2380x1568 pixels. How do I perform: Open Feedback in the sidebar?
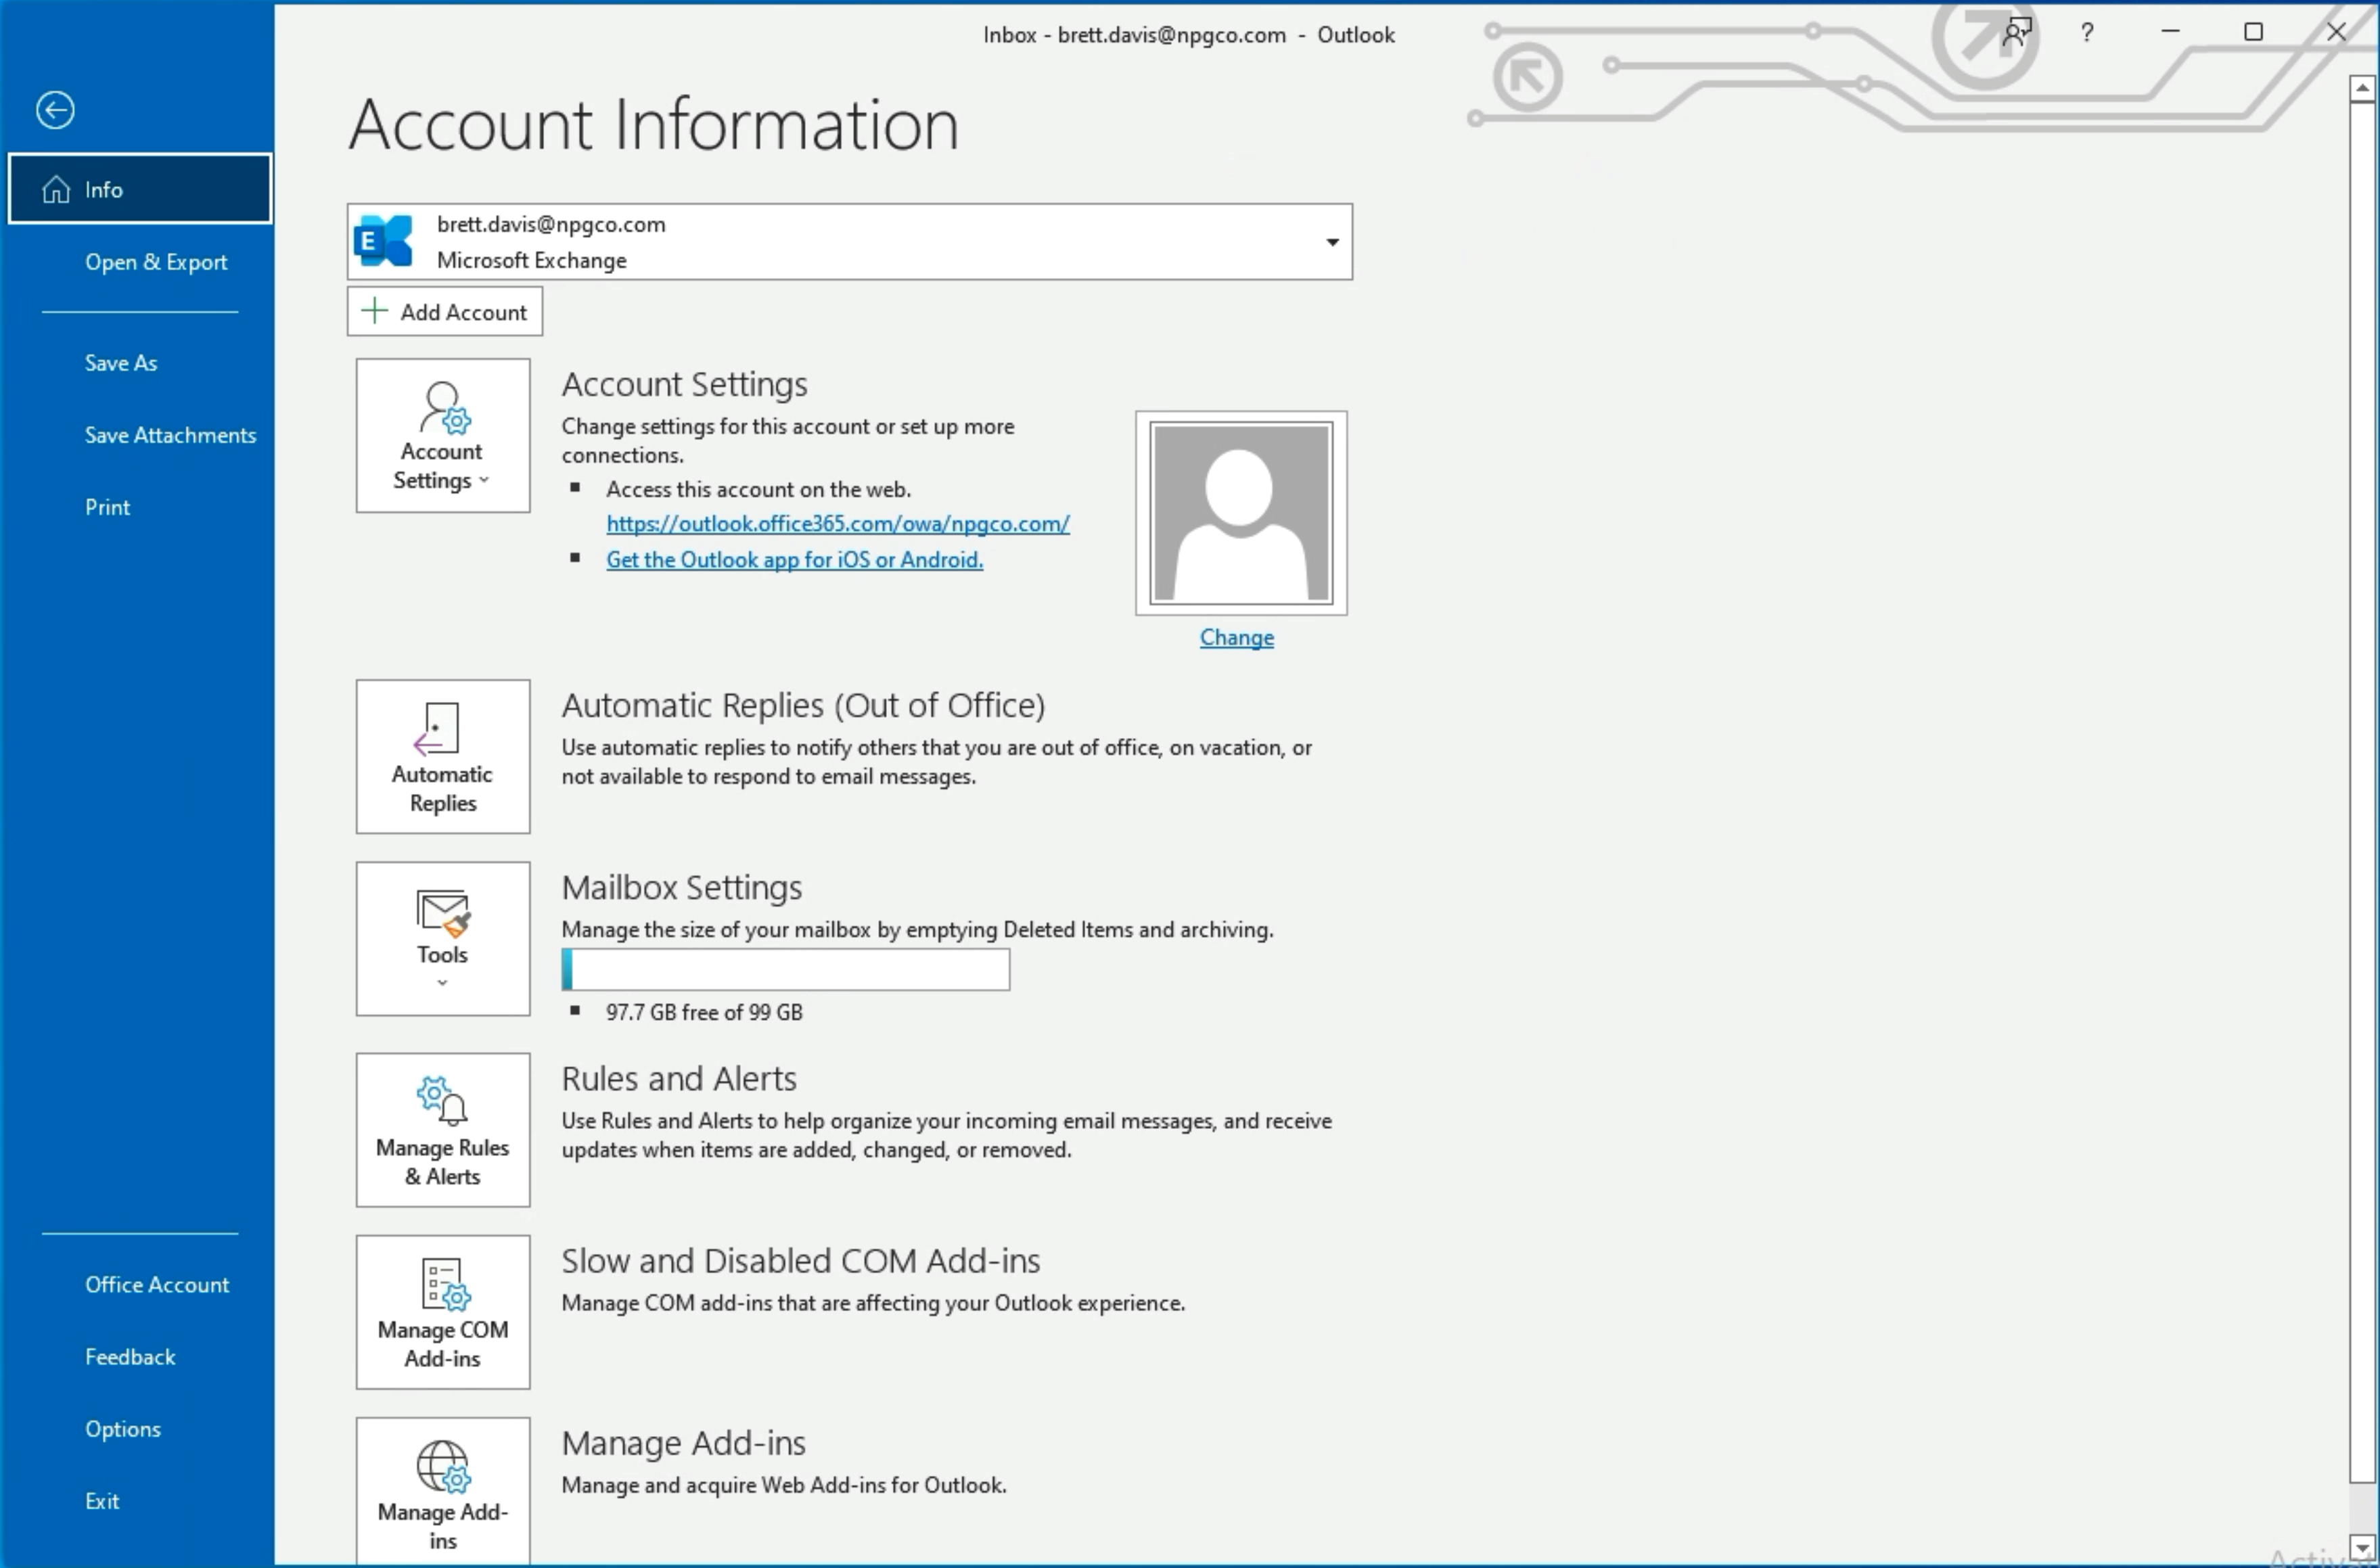point(130,1357)
